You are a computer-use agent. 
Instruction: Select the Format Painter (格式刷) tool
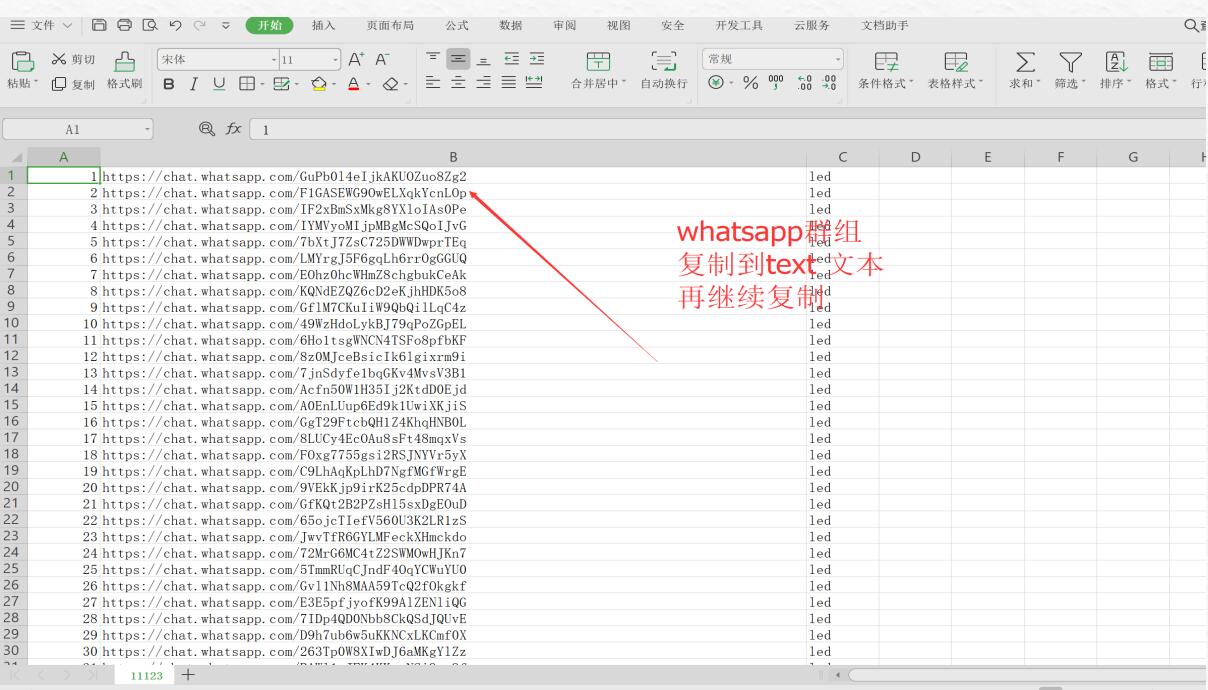125,71
